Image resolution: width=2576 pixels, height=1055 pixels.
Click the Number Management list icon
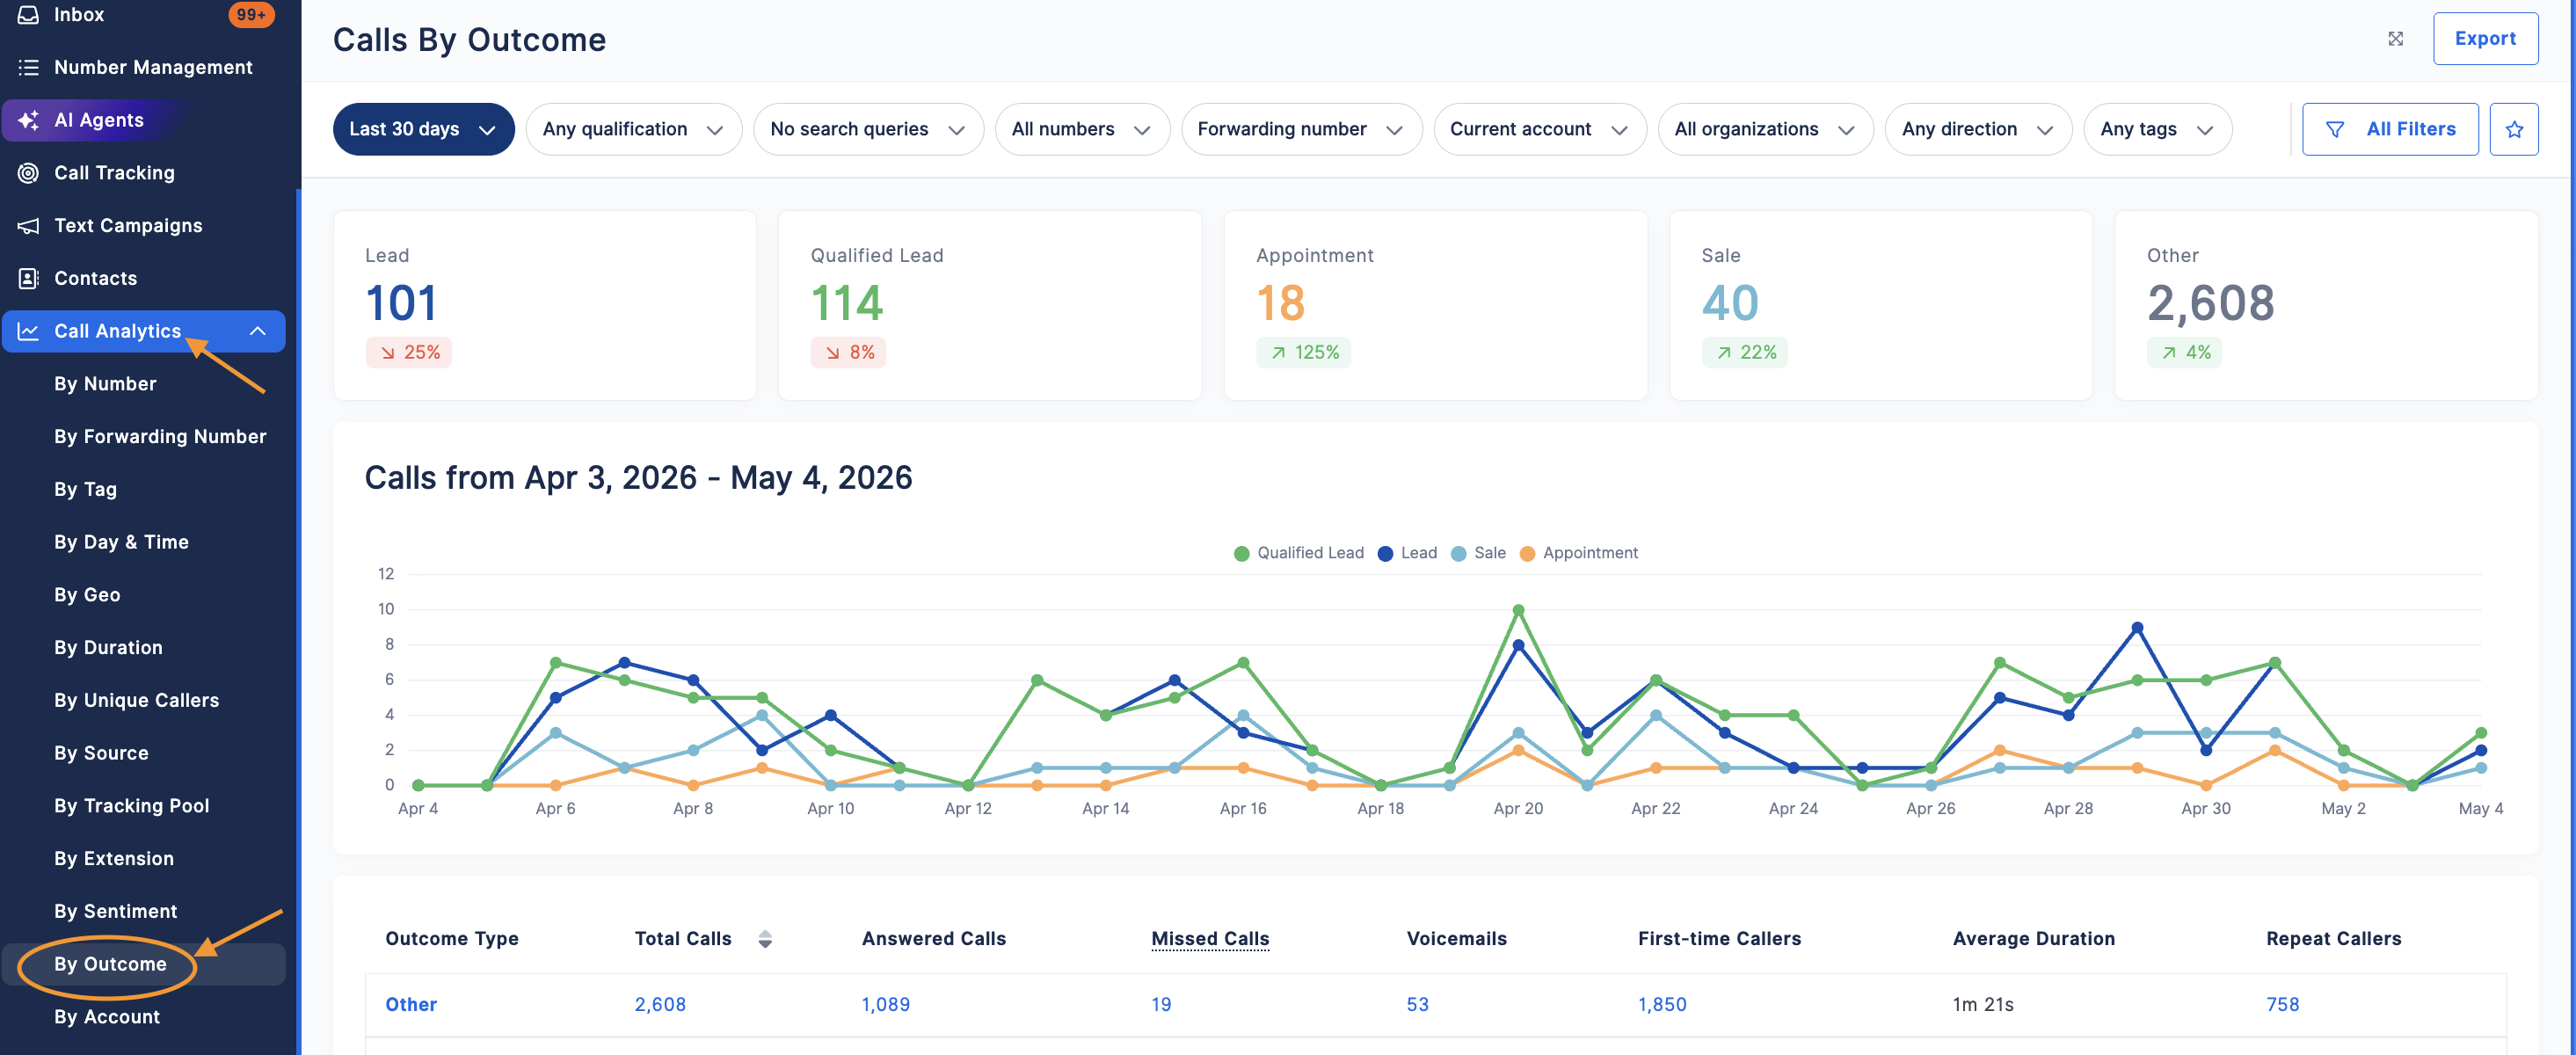28,67
